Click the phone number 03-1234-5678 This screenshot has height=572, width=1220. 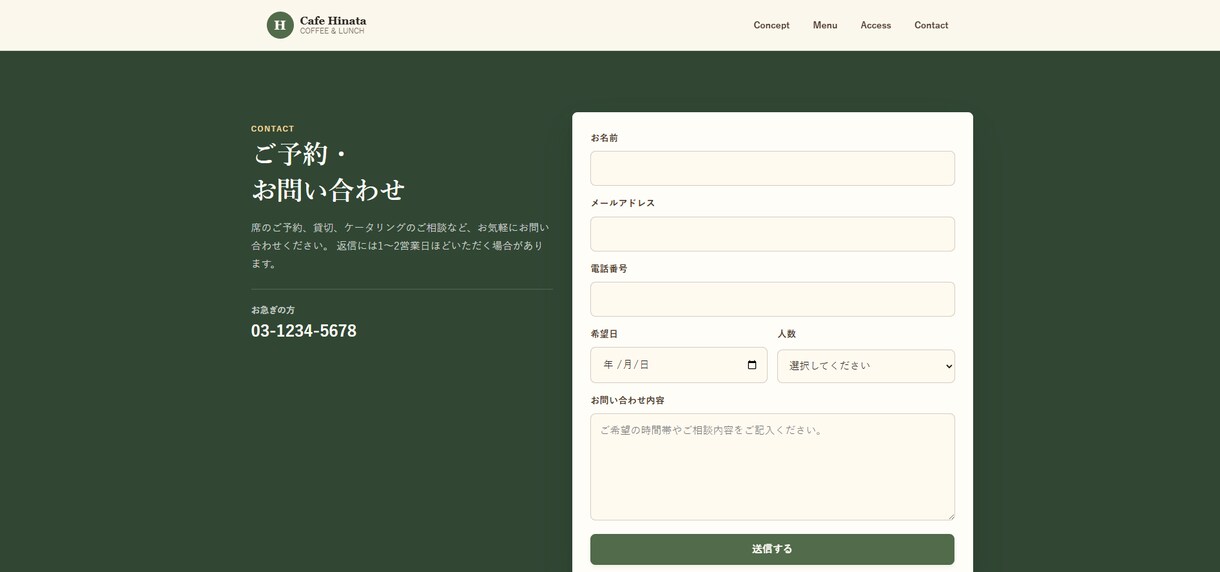303,331
